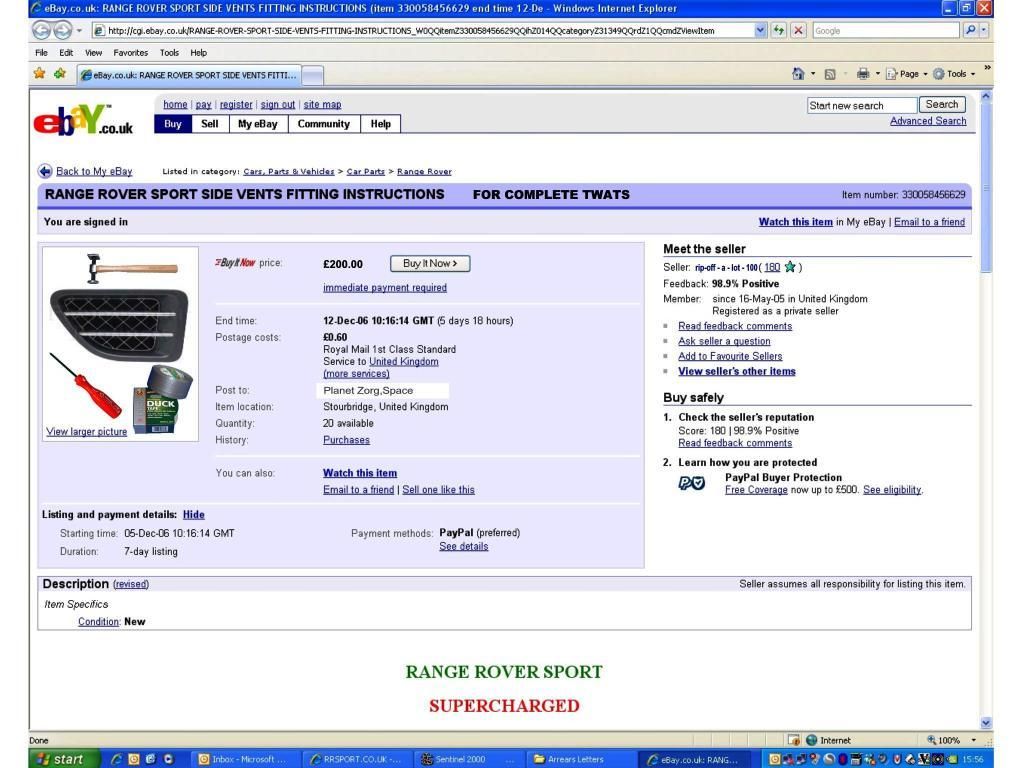Screen dimensions: 1024x768
Task: Click Advanced Search link
Action: coord(928,121)
